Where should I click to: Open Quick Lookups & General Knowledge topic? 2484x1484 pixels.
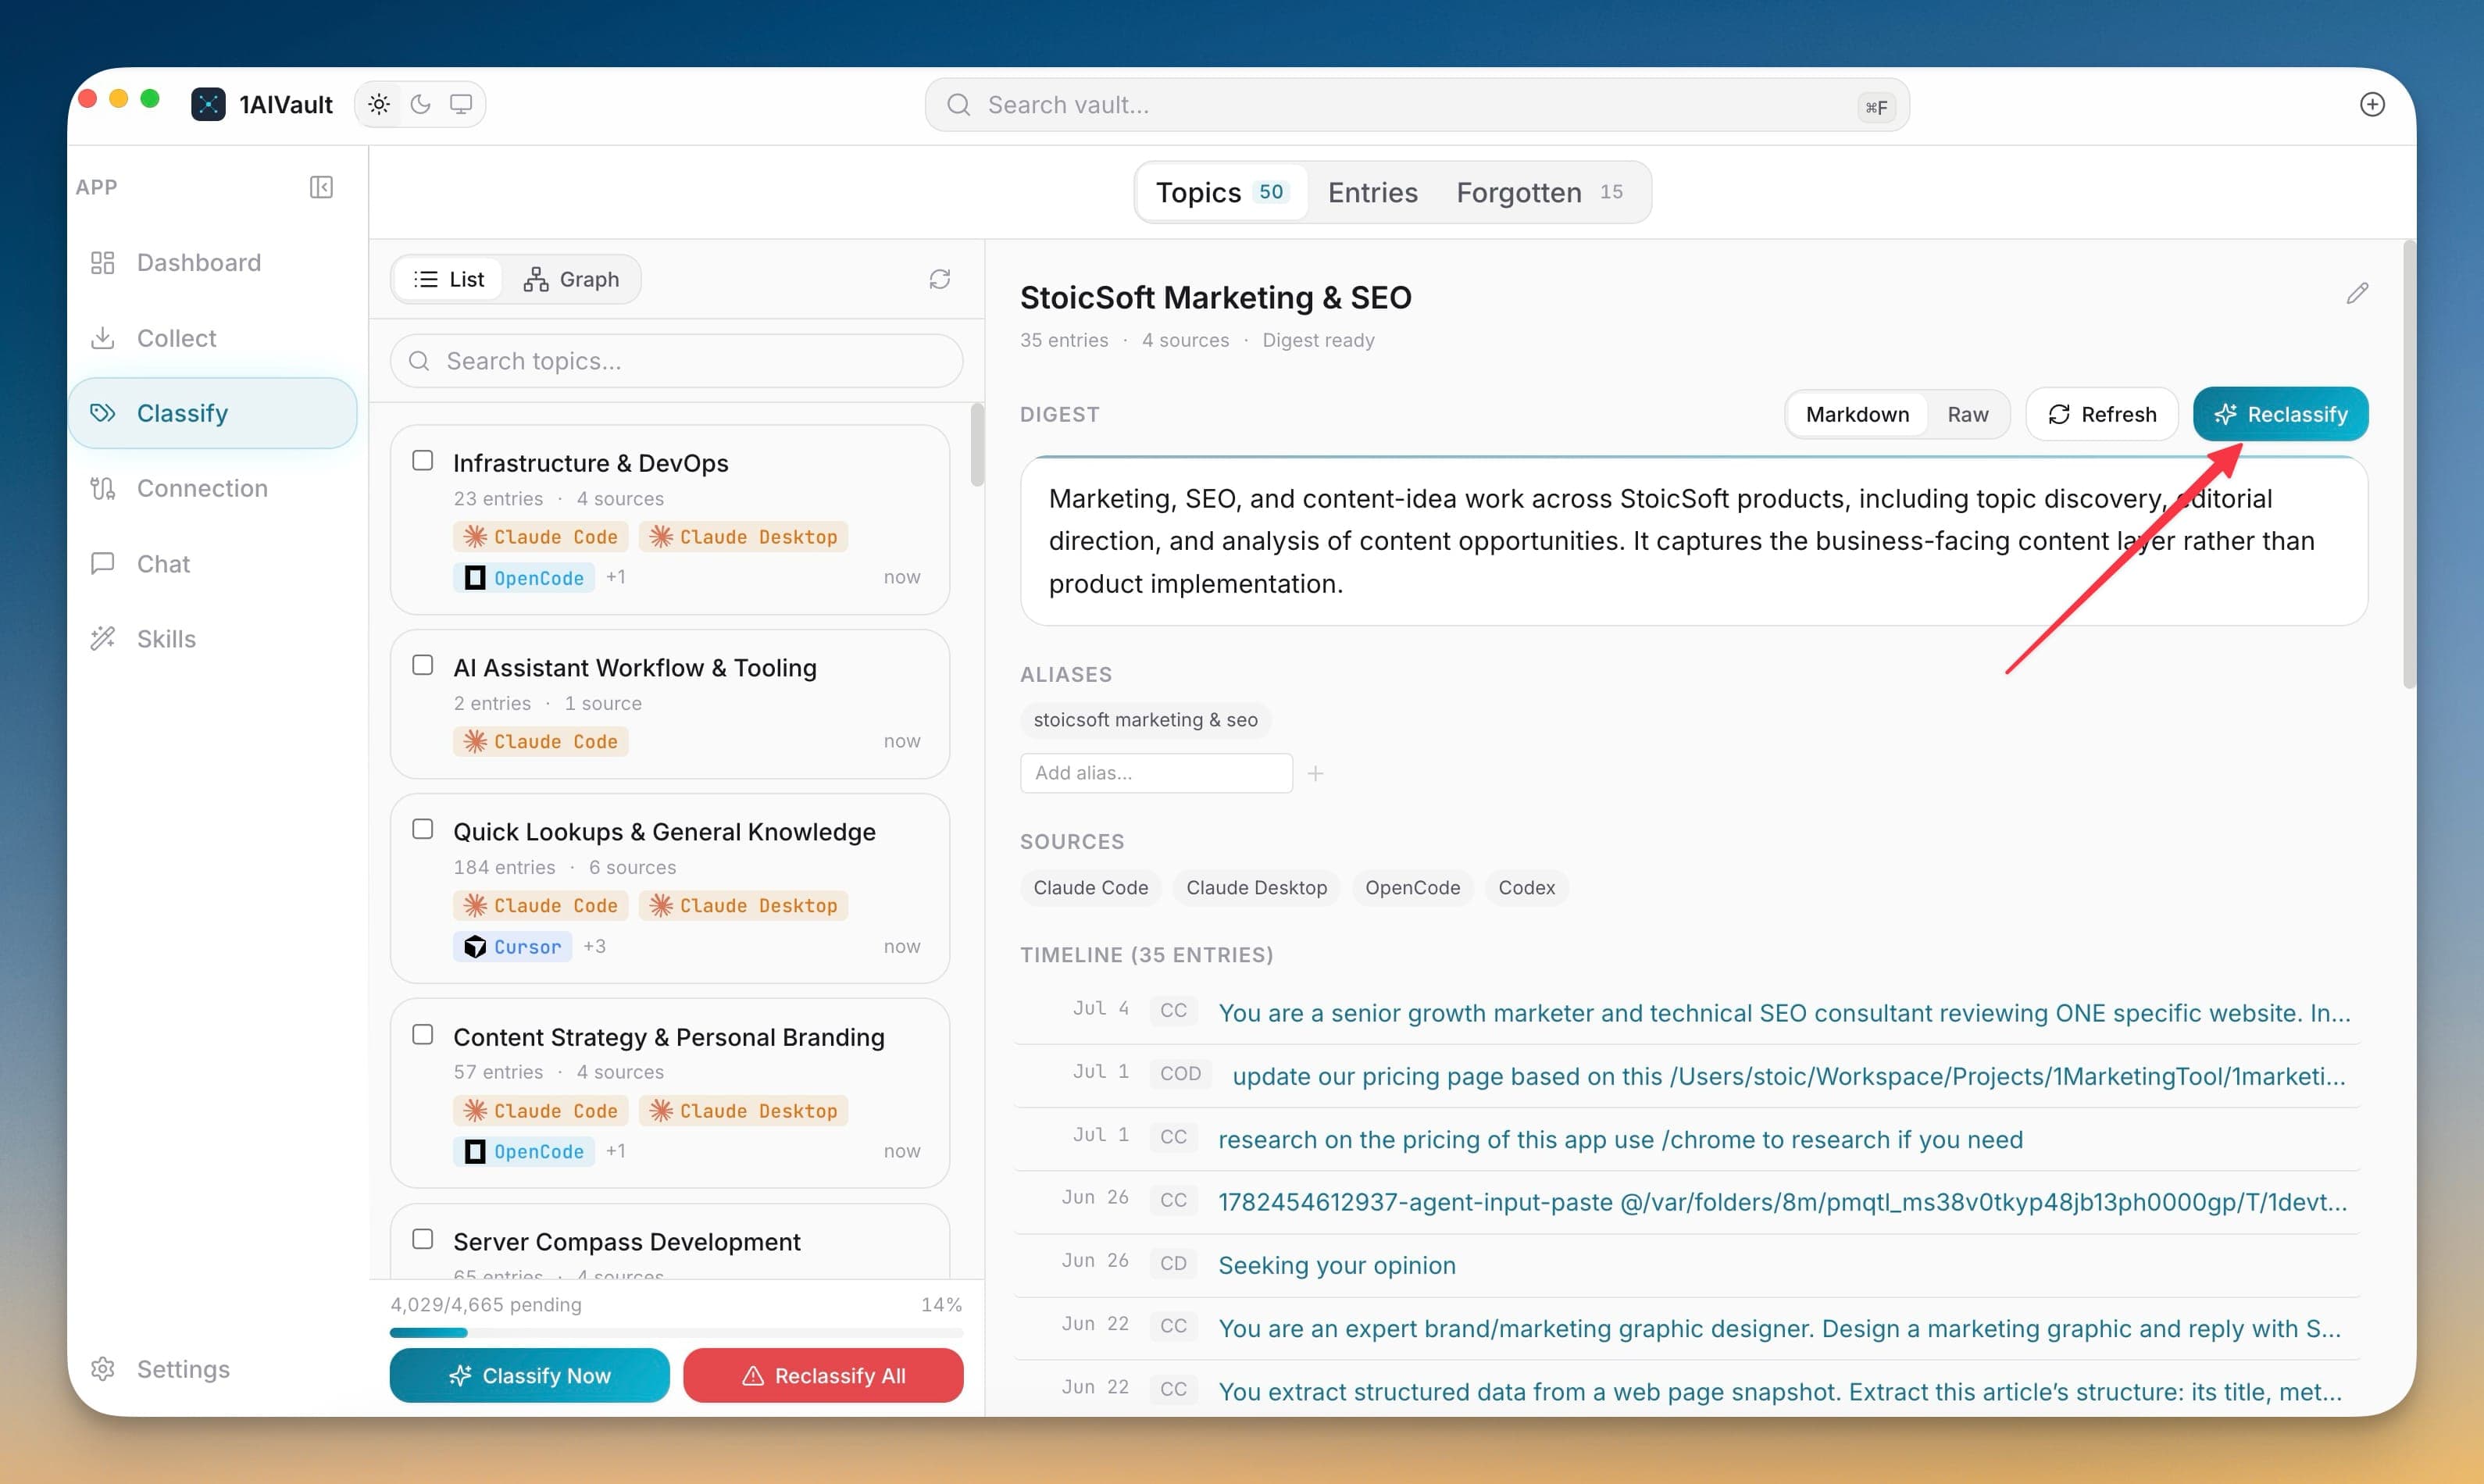664,832
